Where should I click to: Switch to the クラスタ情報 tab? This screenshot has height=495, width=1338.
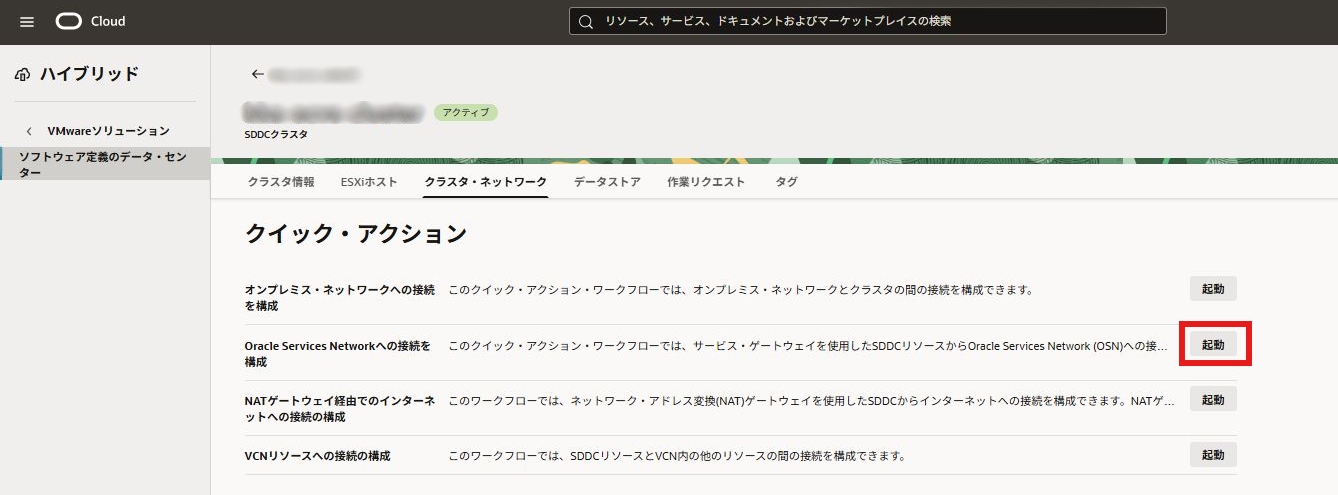coord(281,182)
